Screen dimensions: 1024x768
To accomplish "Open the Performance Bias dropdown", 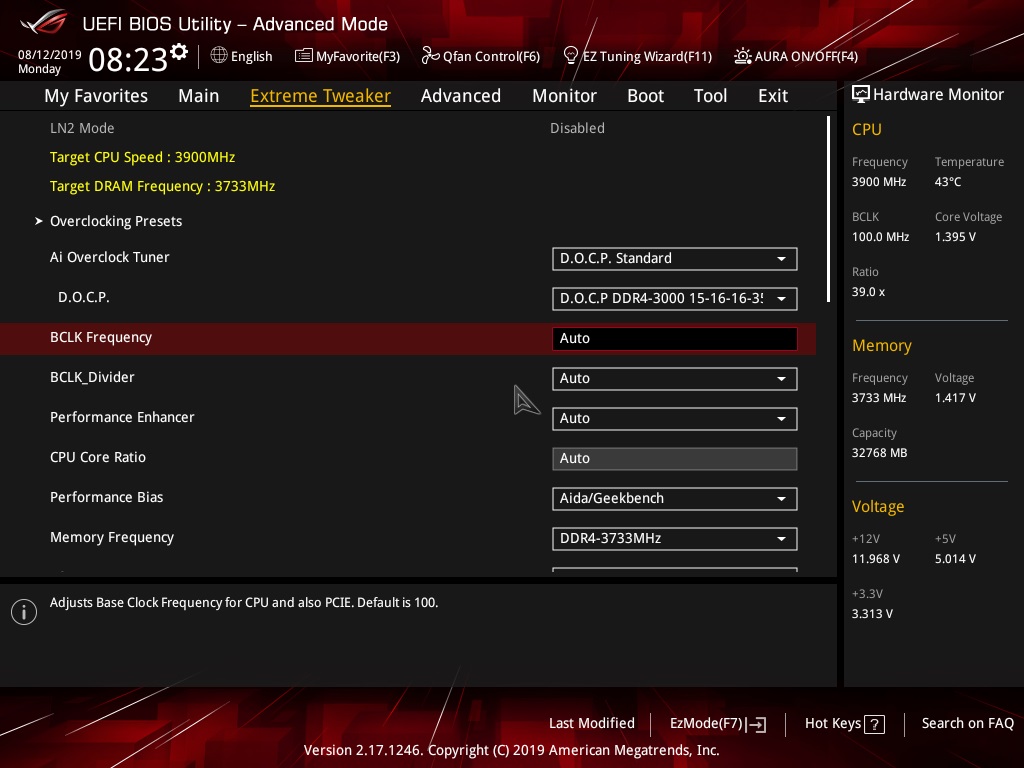I will 675,499.
